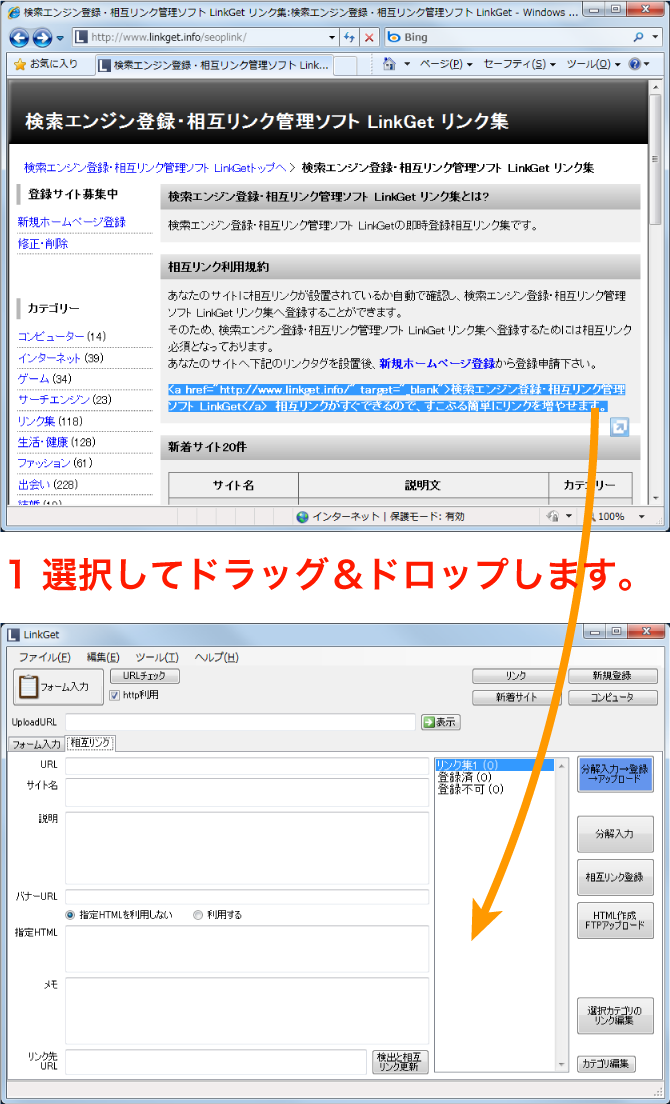Click the refresh icon beside the address bar
670x1104 pixels.
(x=350, y=37)
